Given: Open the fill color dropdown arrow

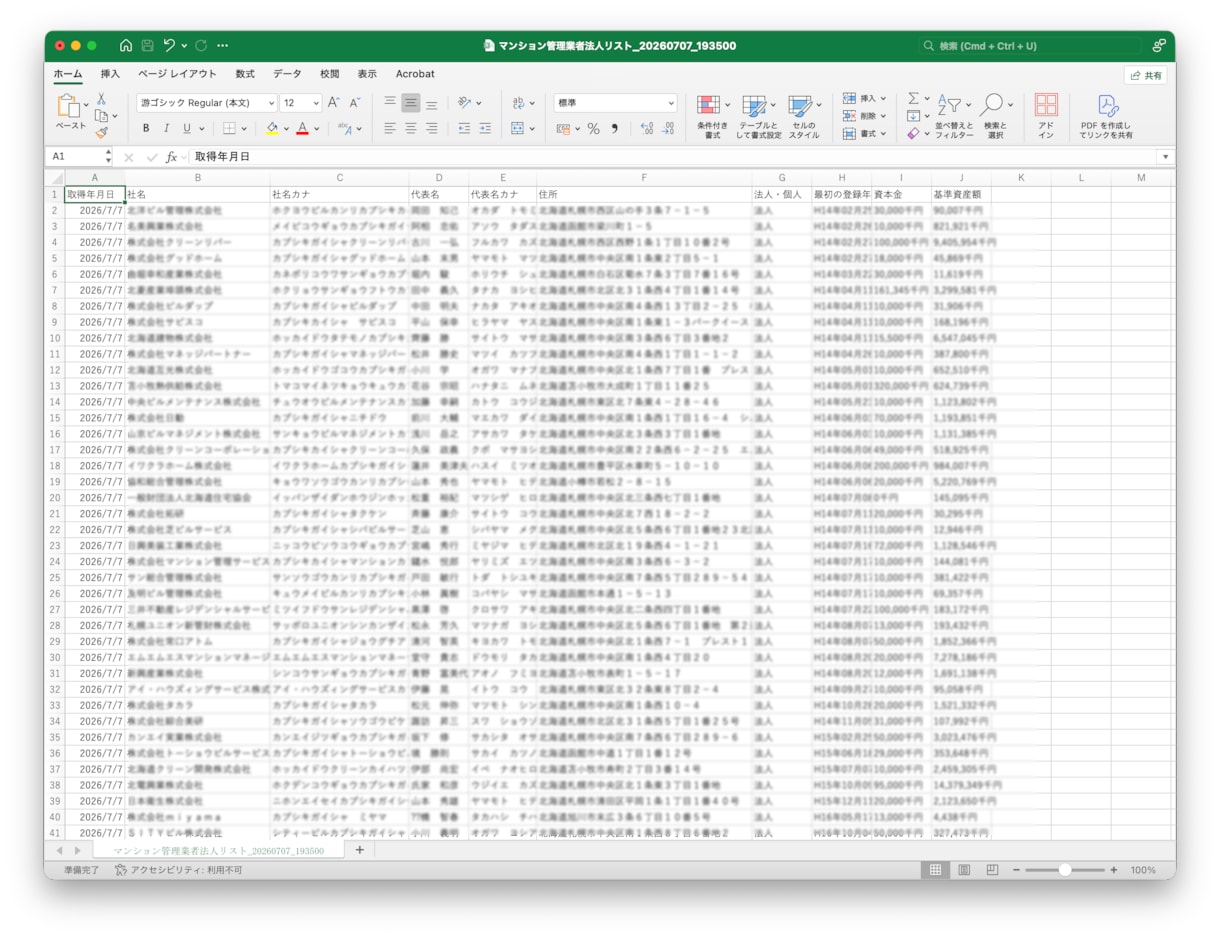Looking at the screenshot, I should [285, 129].
